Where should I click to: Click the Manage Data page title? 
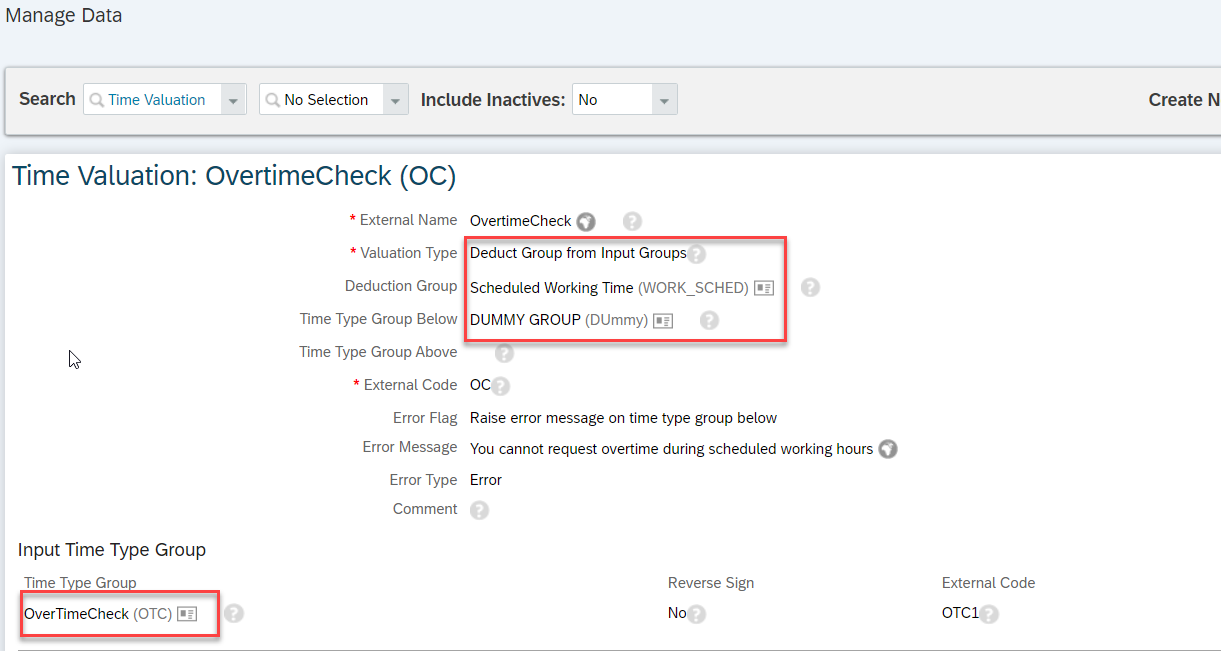pos(64,16)
